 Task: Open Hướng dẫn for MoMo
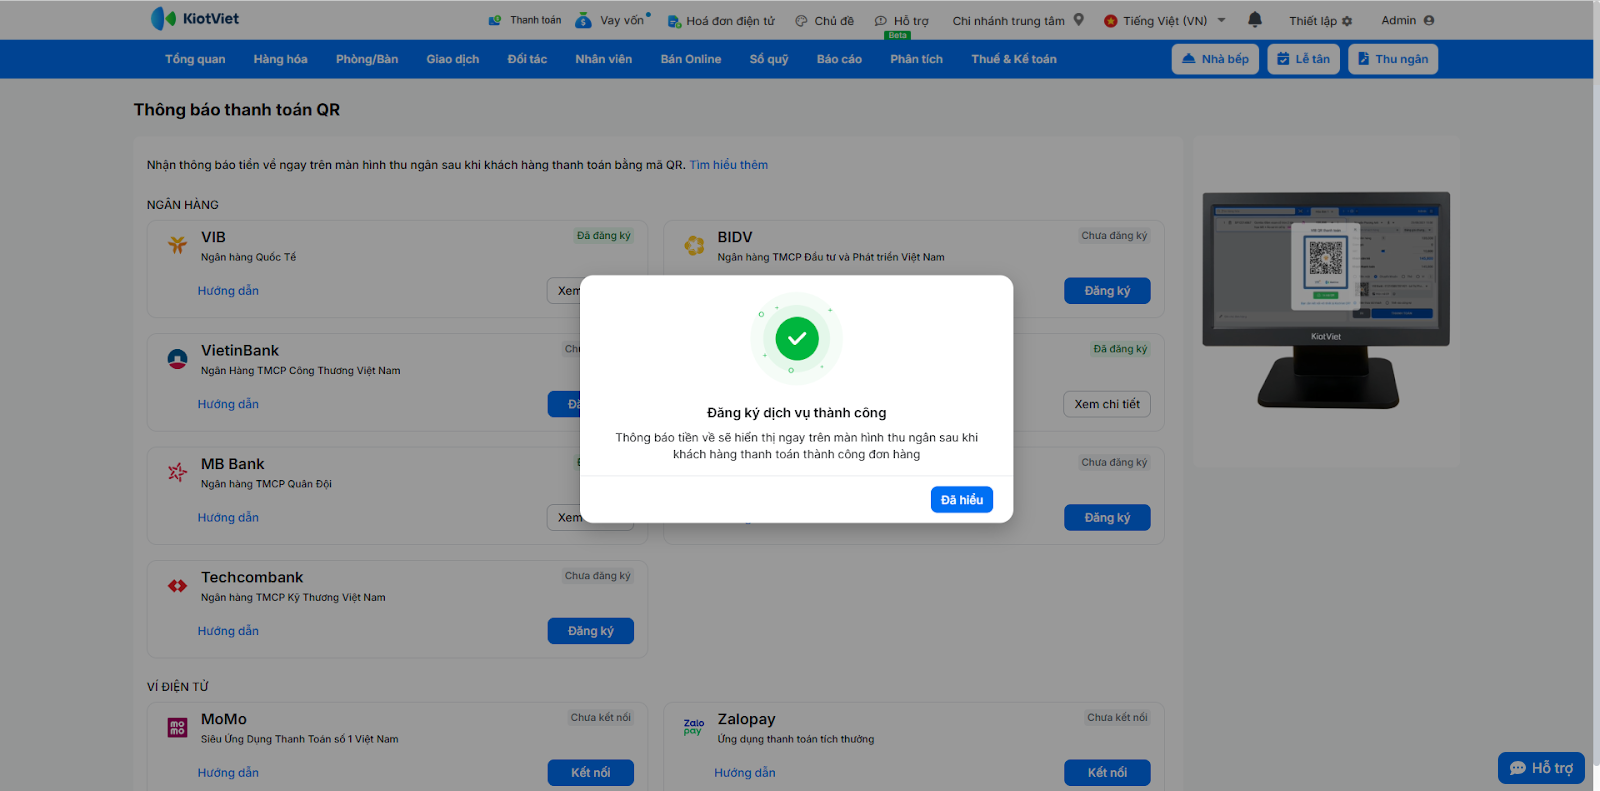[228, 773]
